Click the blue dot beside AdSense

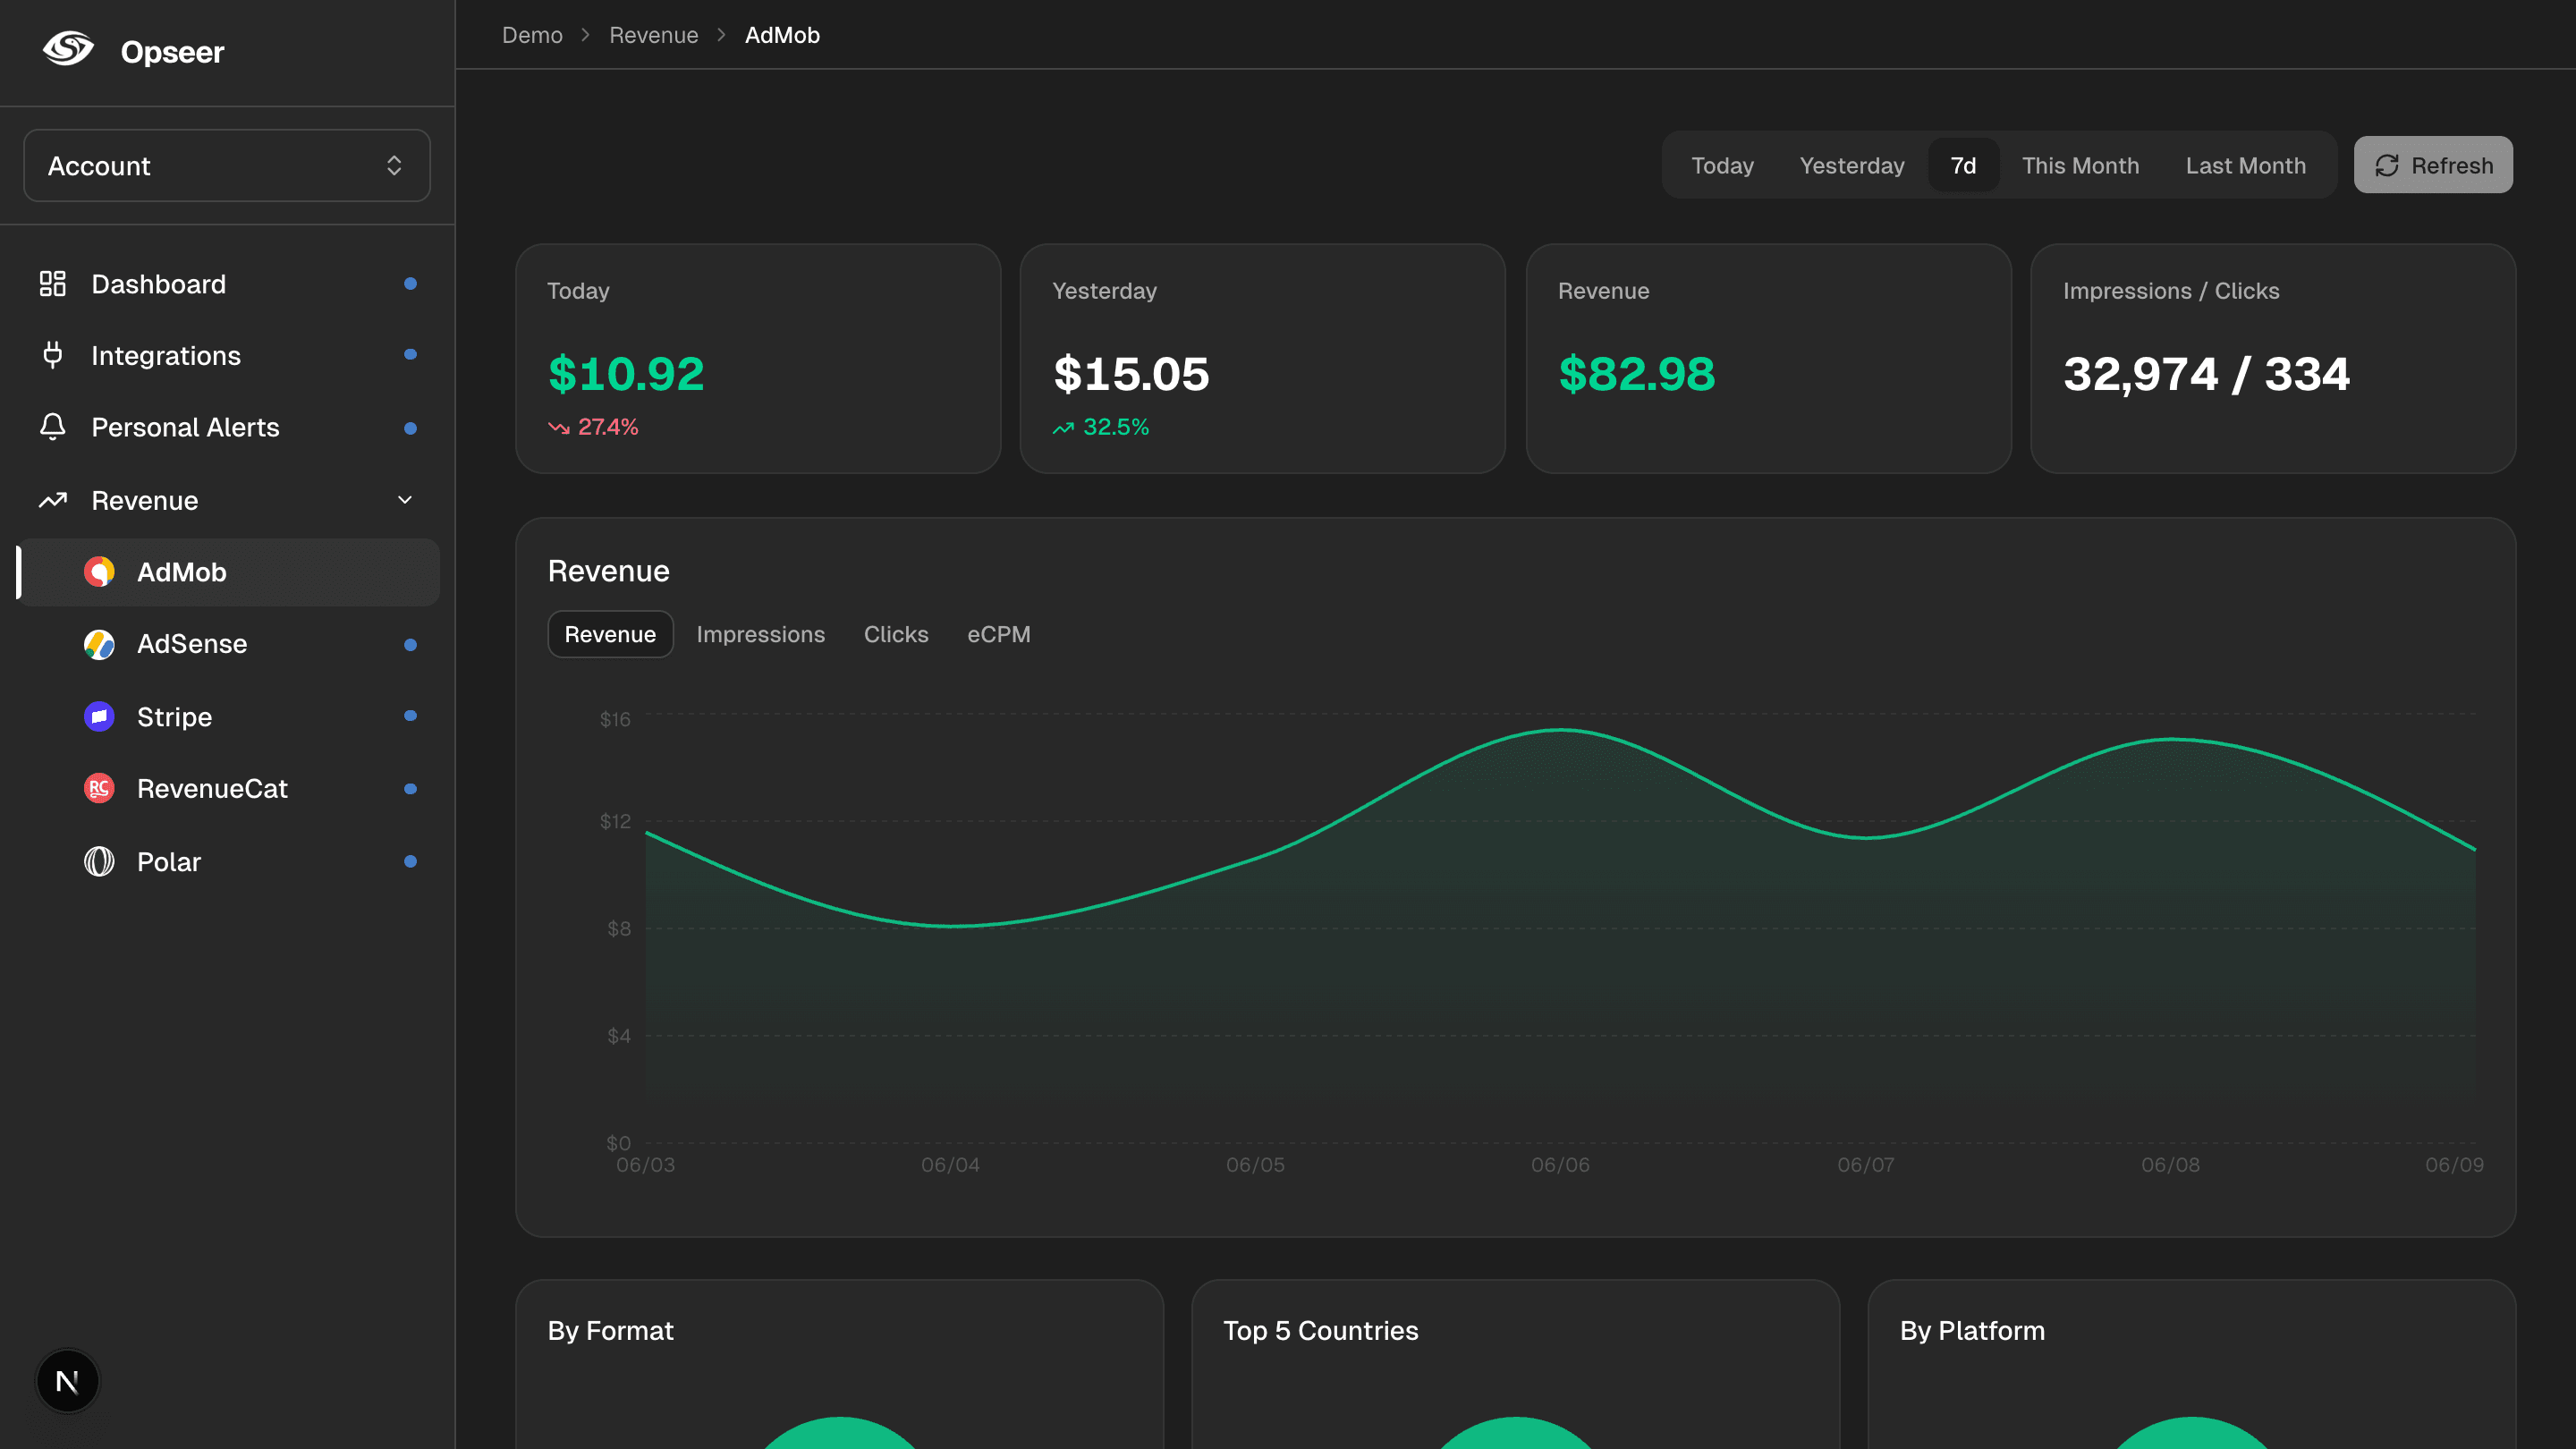tap(410, 645)
